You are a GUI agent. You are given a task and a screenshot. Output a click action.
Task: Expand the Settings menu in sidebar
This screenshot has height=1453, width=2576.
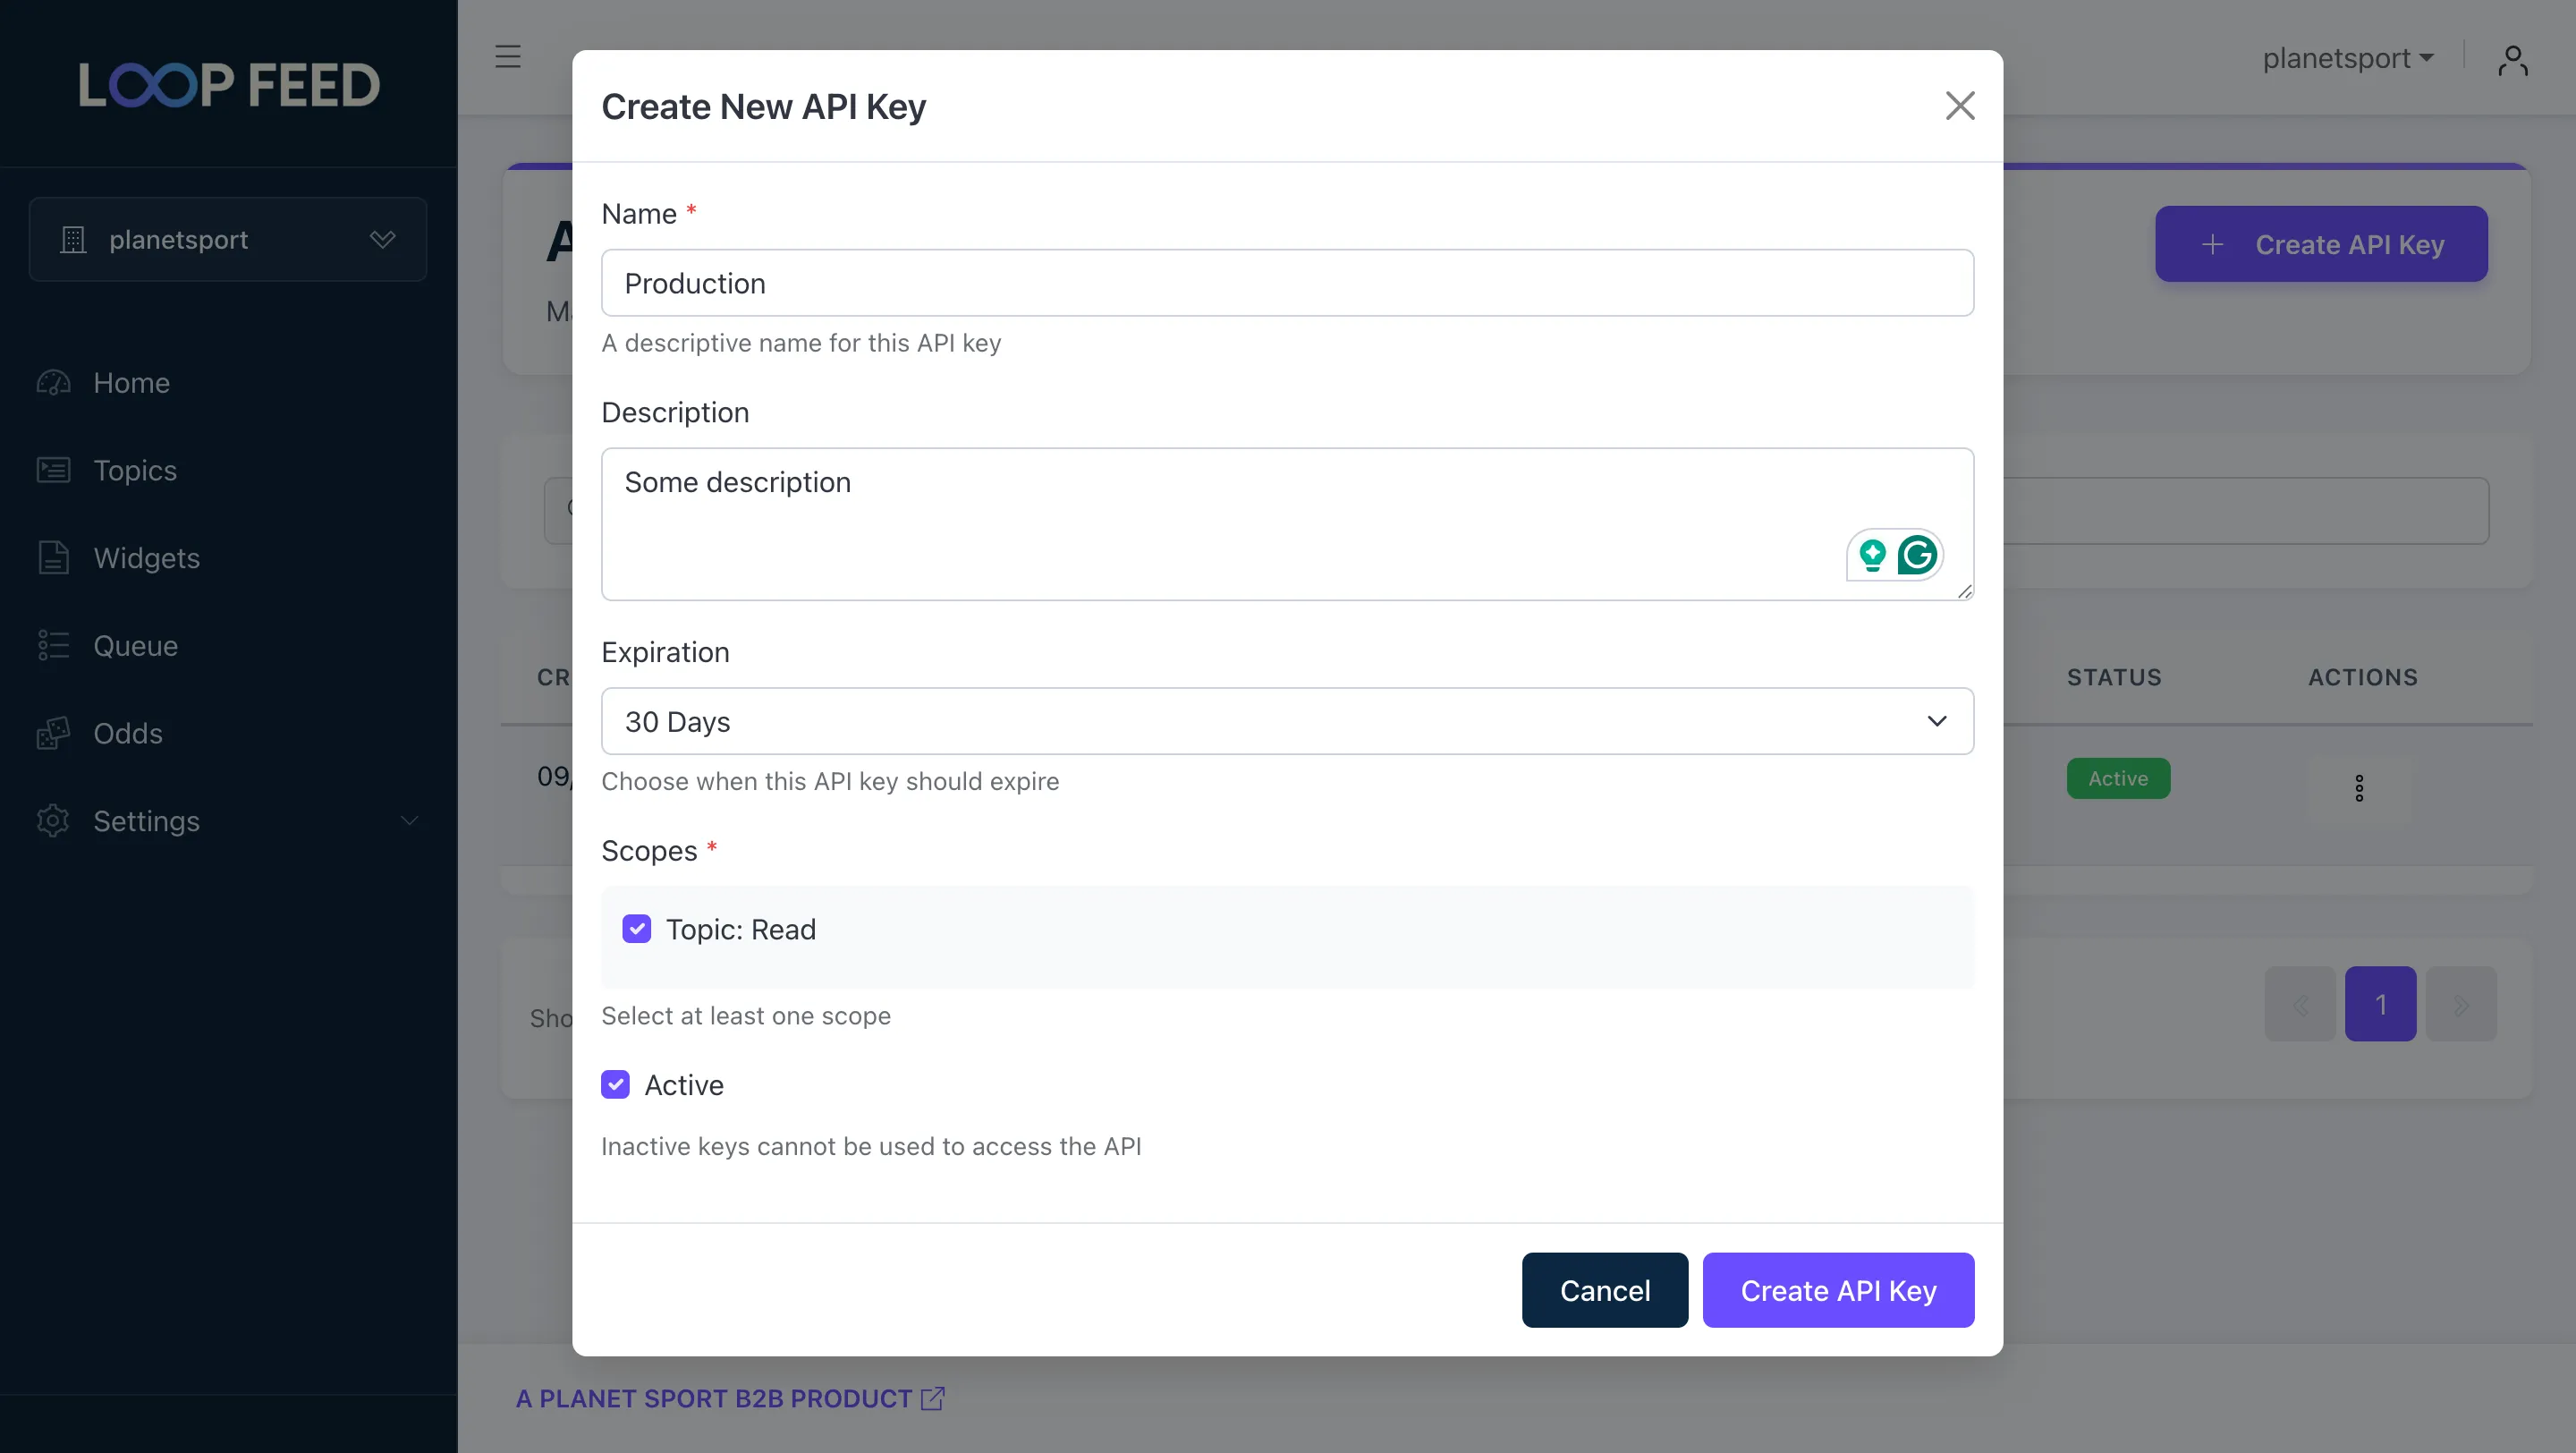point(146,821)
